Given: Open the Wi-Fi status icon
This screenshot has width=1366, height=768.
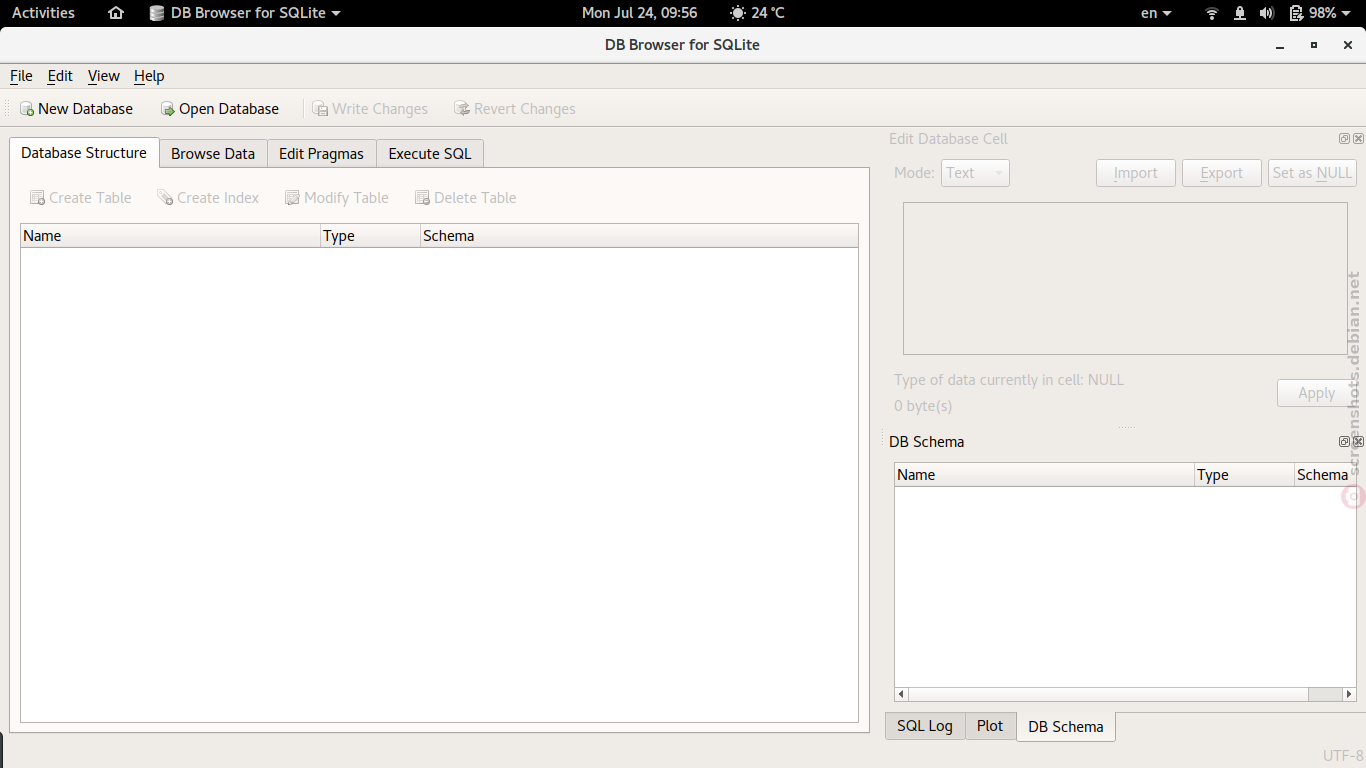Looking at the screenshot, I should point(1212,13).
